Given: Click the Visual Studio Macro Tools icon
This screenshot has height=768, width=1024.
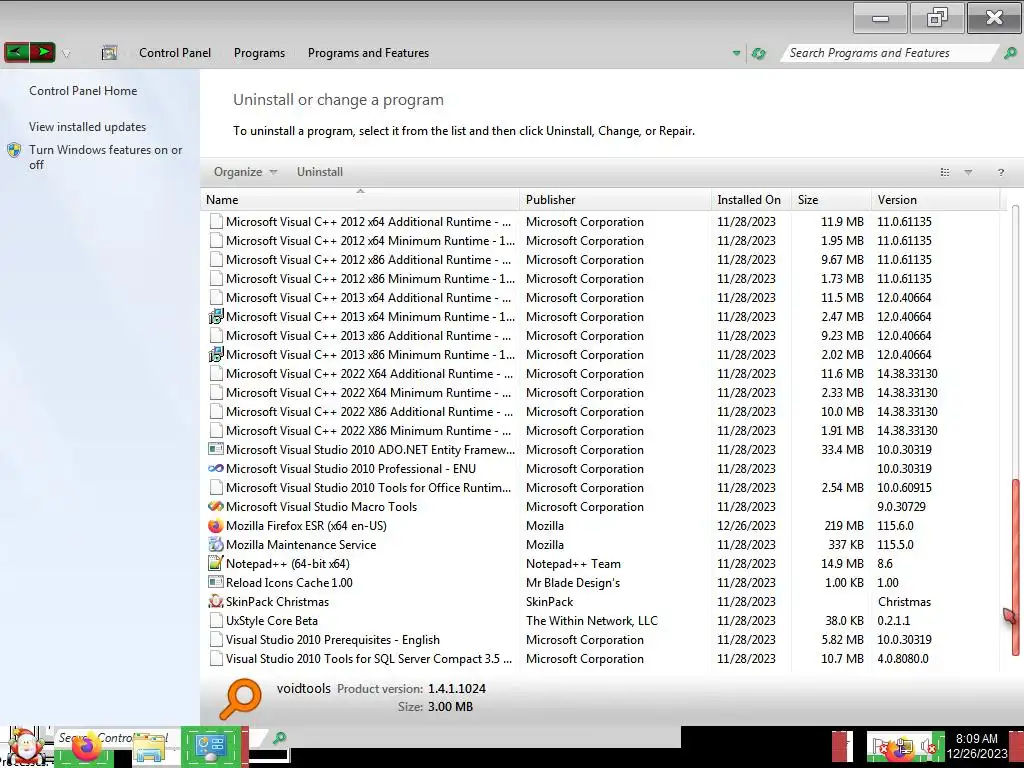Looking at the screenshot, I should coord(216,506).
